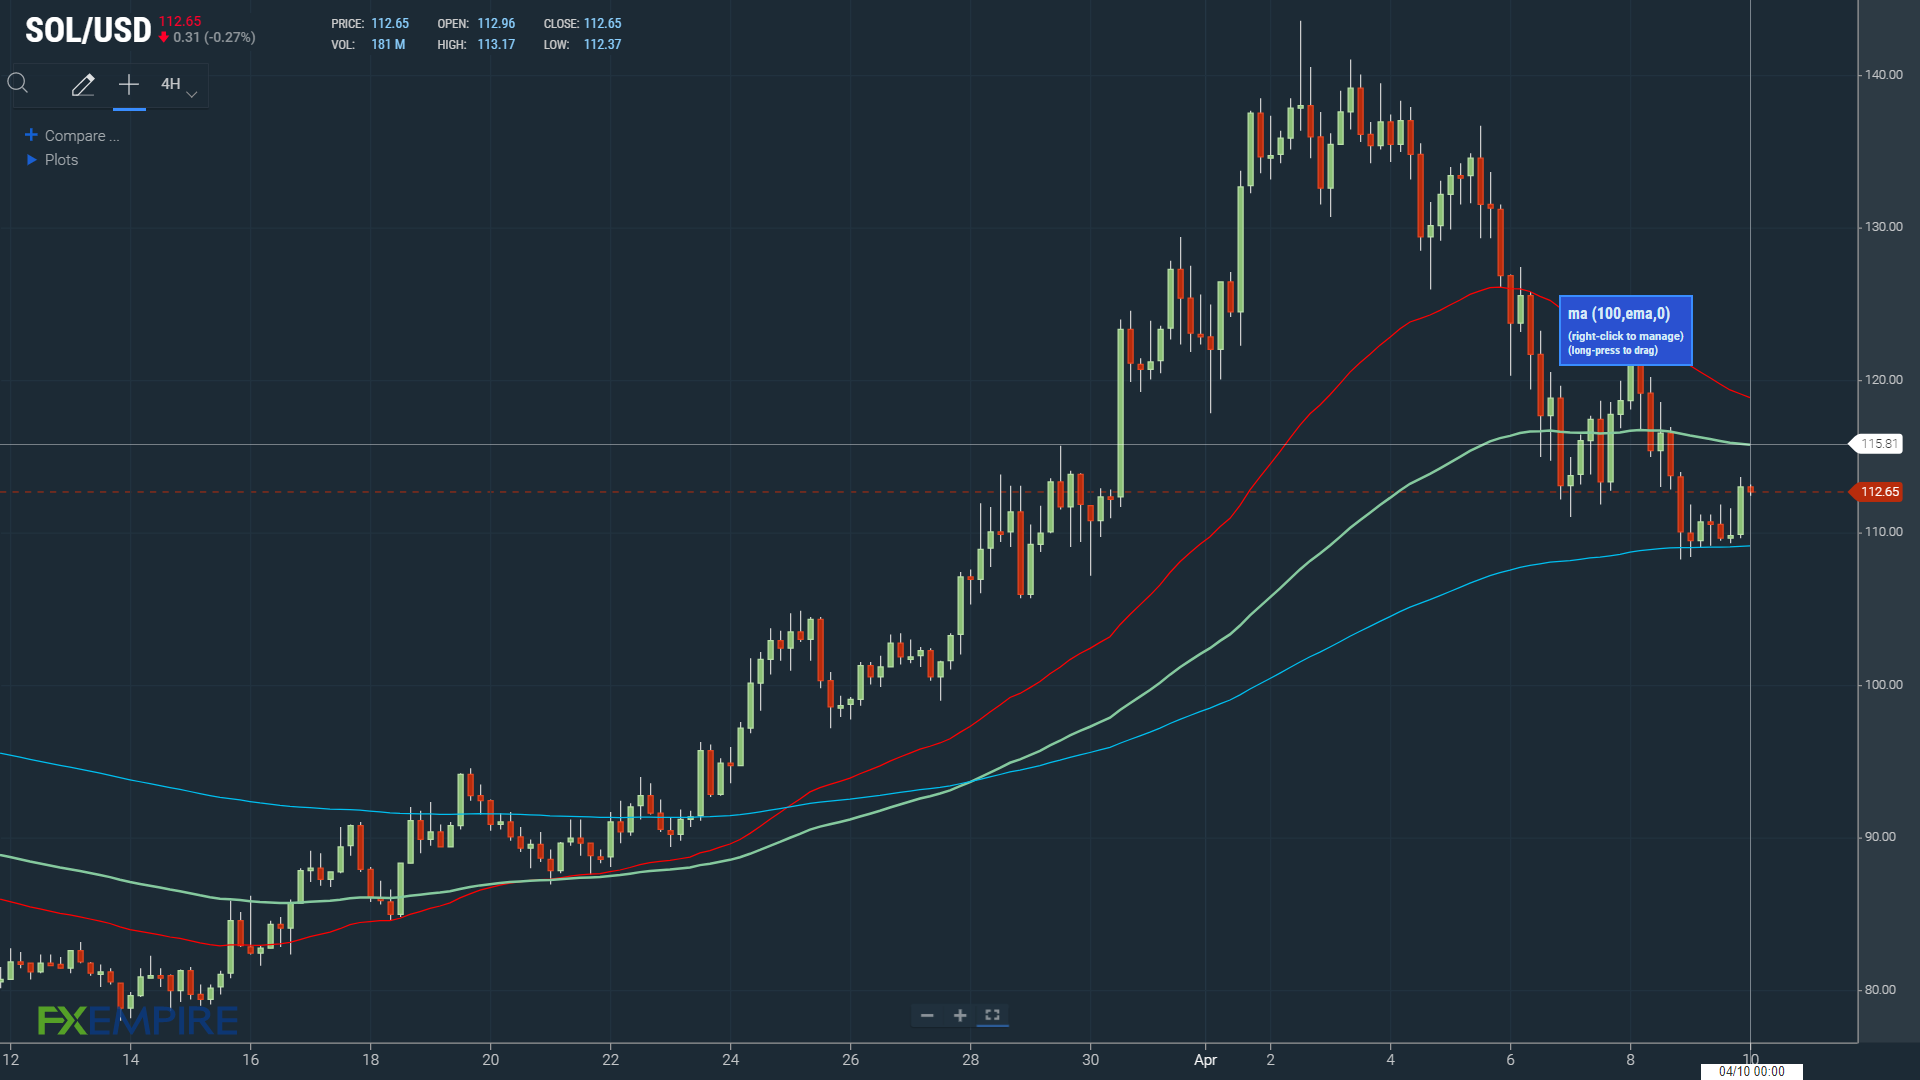Click the 0.31 (-0.27%) change text
Screen dimensions: 1920x1080
214,38
